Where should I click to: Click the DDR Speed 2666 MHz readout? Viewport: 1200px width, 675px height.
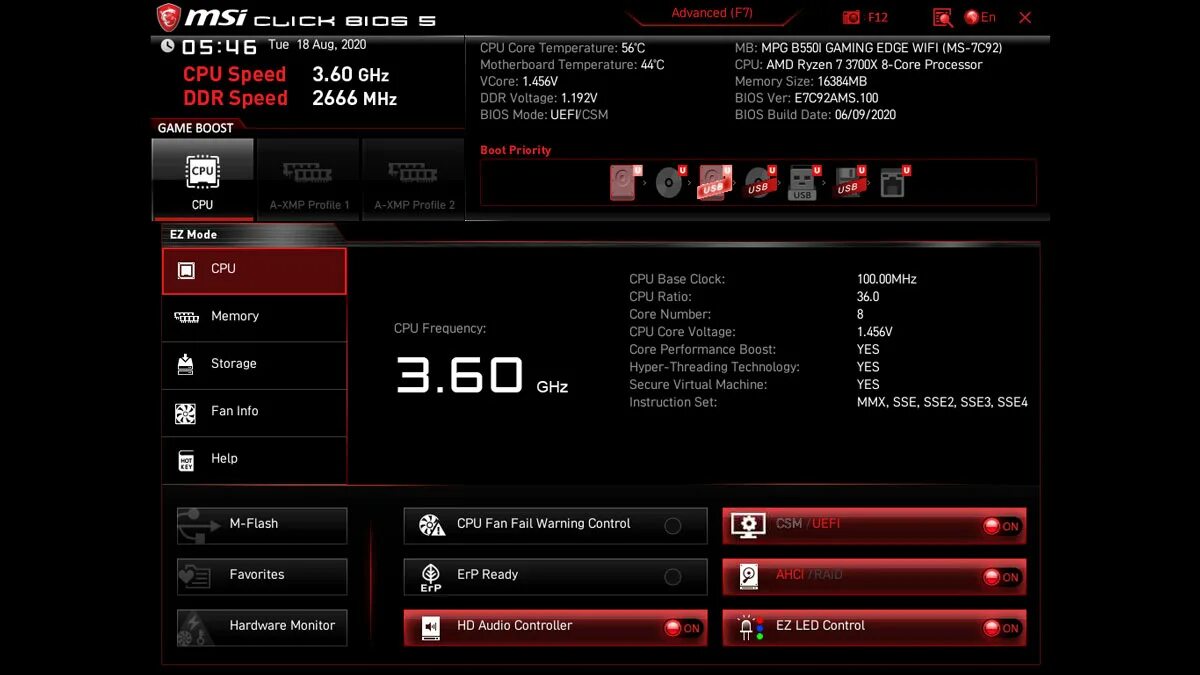coord(290,99)
